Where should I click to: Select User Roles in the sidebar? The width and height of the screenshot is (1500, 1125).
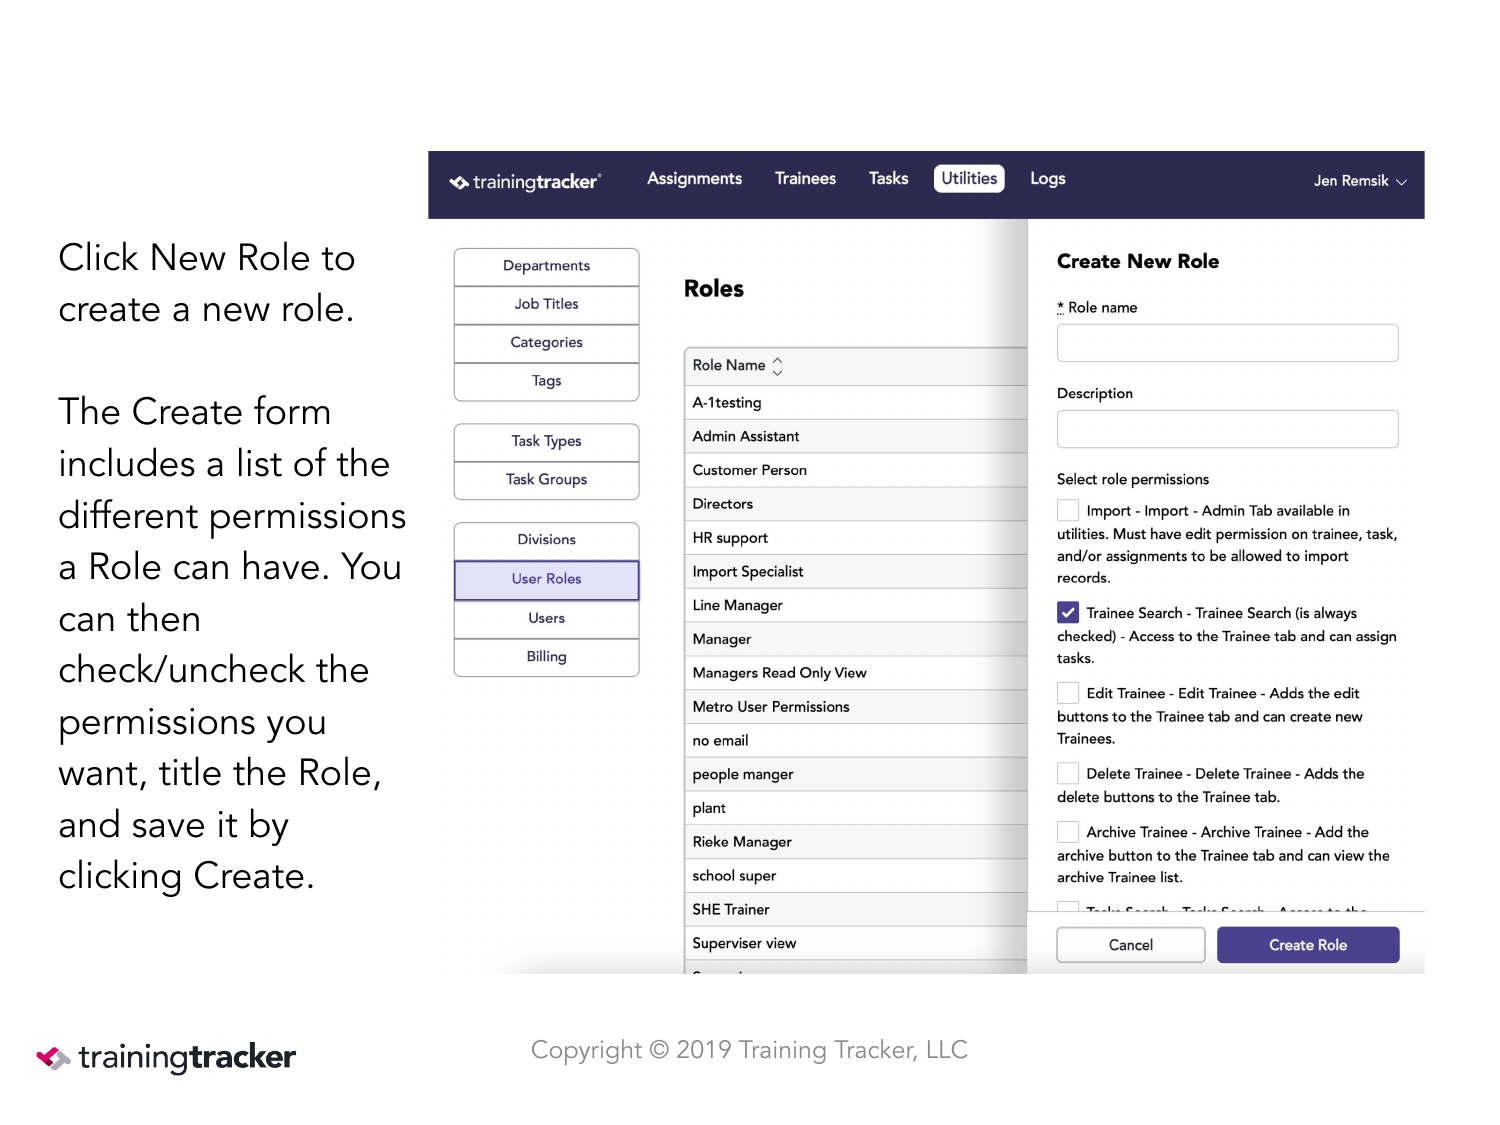coord(546,579)
